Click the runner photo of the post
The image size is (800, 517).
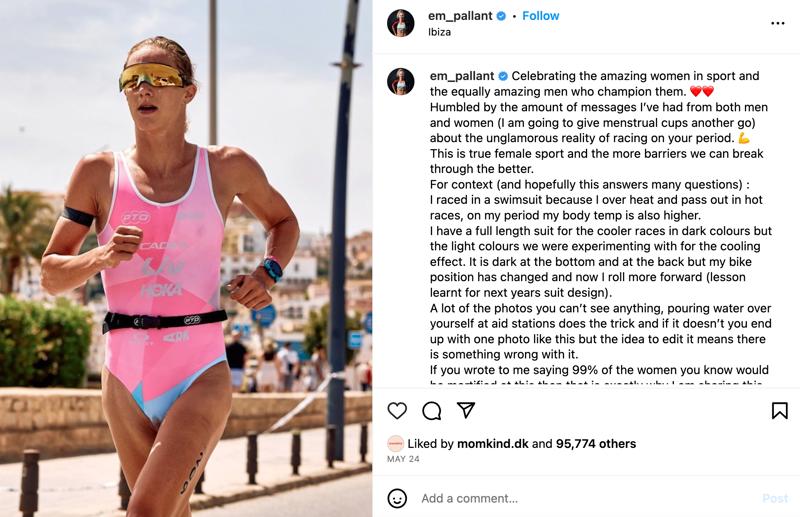[x=186, y=258]
